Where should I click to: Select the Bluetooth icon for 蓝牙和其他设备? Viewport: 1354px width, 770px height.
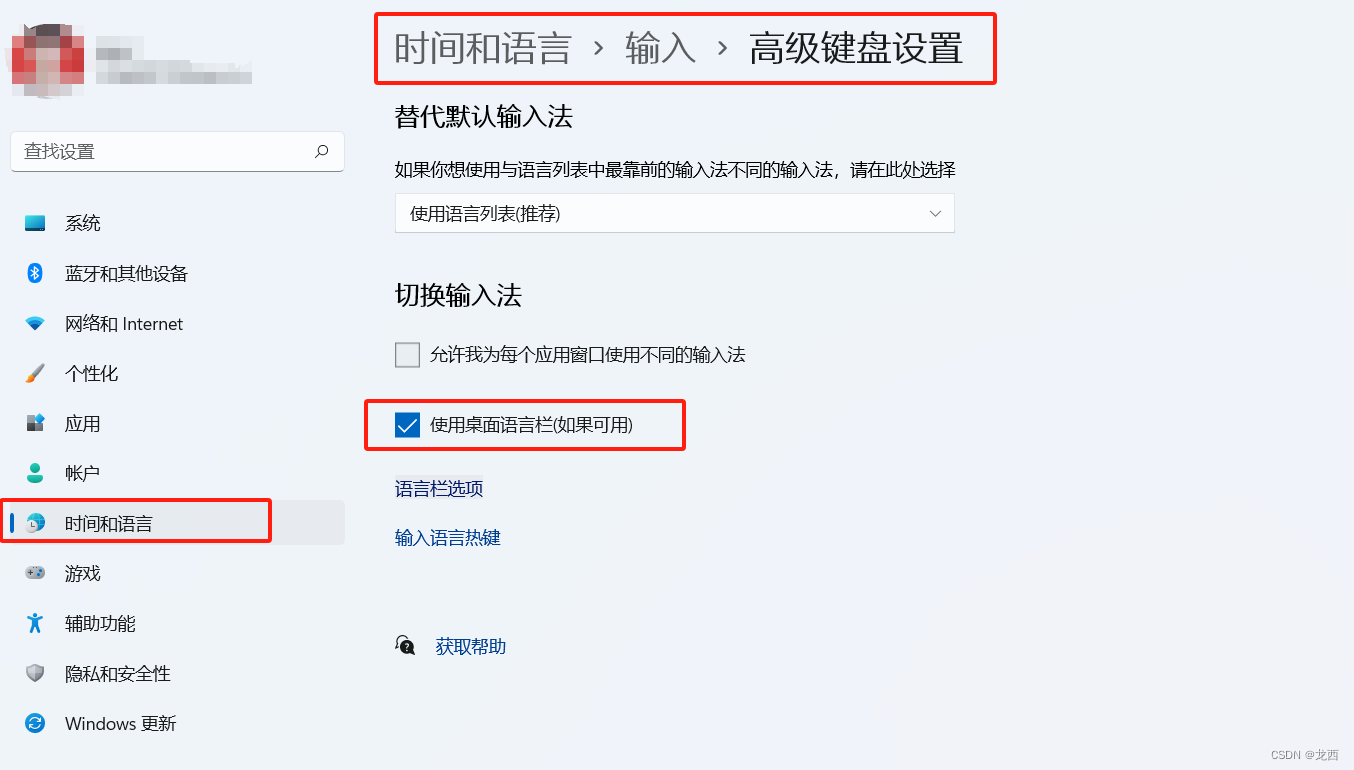(x=35, y=273)
